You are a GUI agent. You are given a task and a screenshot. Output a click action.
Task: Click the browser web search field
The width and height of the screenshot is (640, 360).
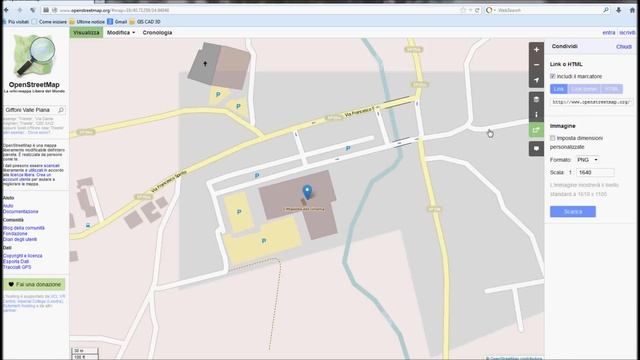tap(547, 10)
